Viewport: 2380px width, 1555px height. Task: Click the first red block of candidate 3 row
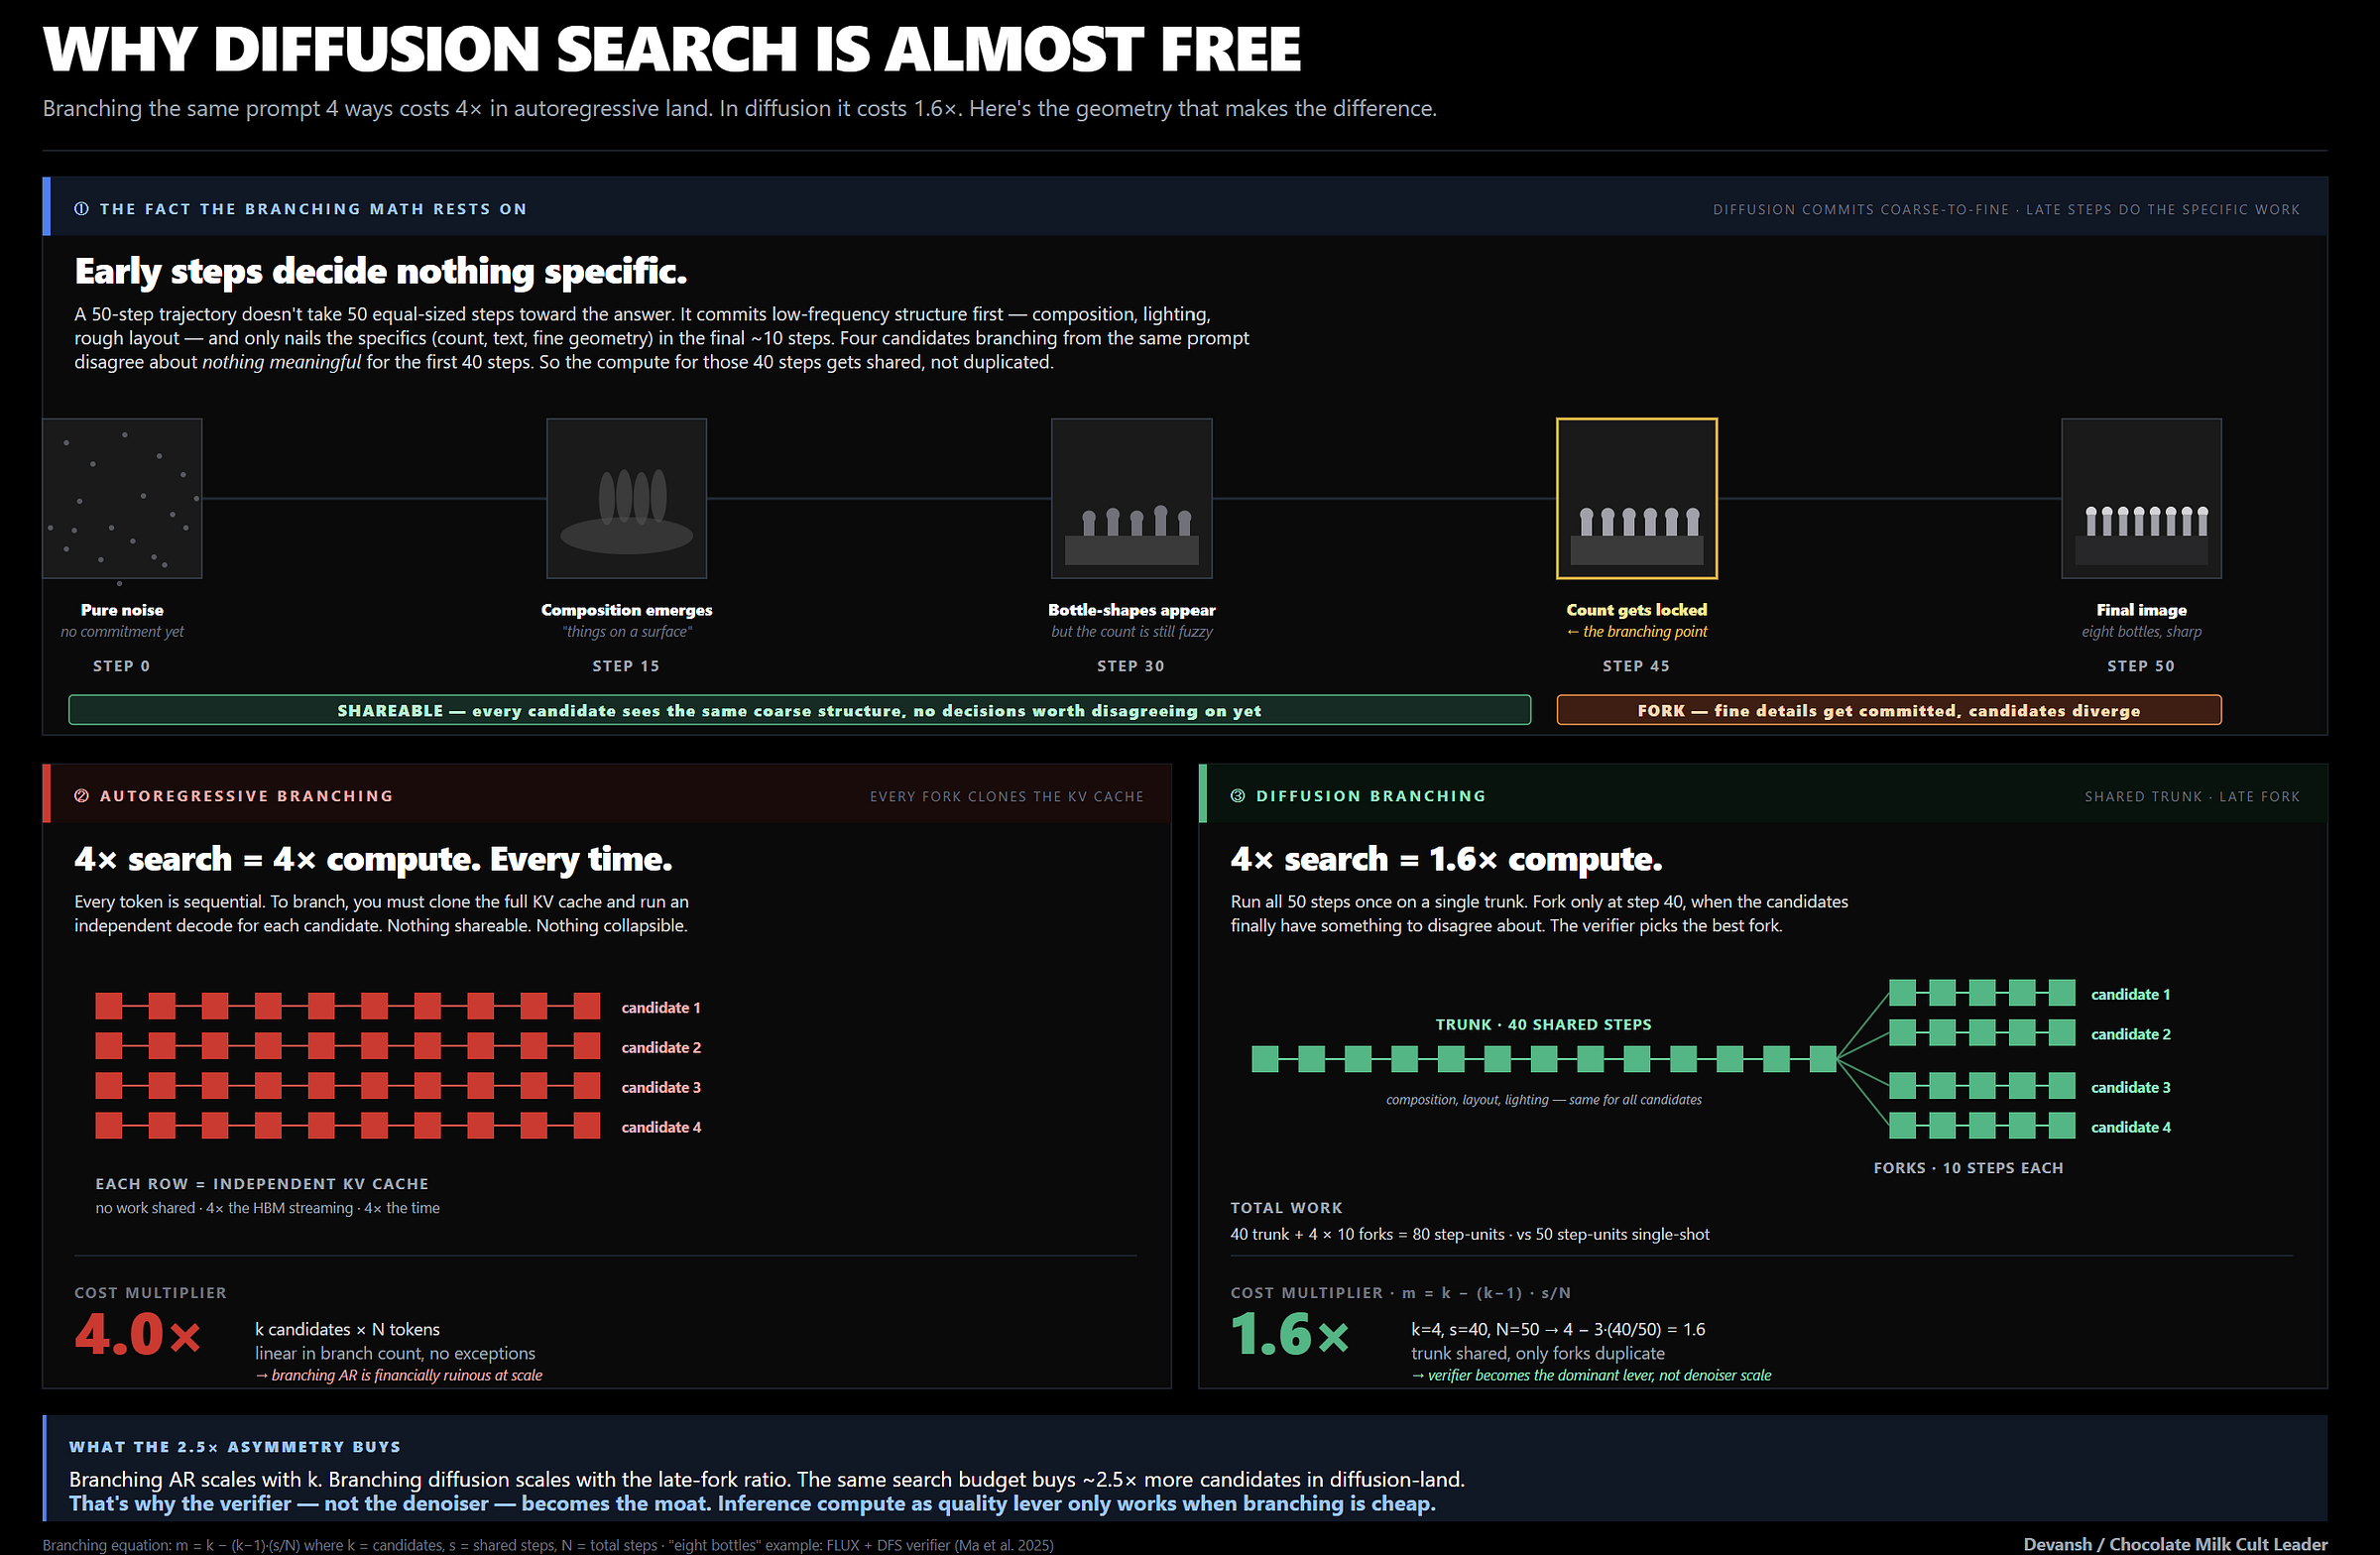pyautogui.click(x=108, y=1086)
